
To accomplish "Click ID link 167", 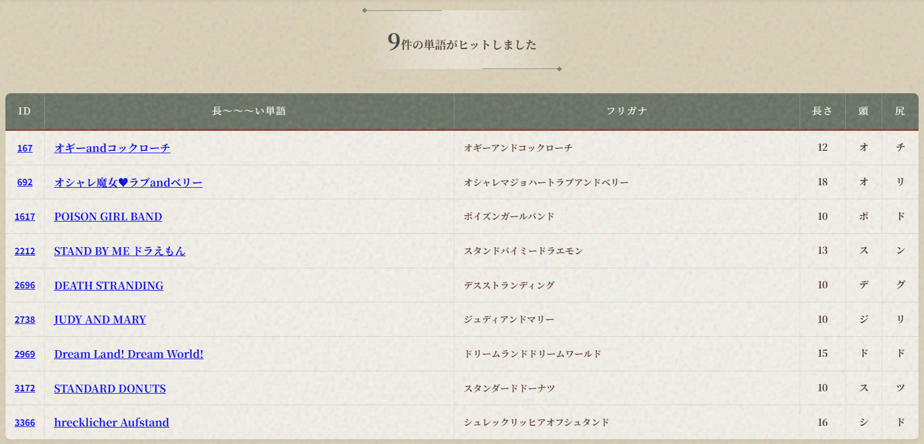I will (24, 148).
